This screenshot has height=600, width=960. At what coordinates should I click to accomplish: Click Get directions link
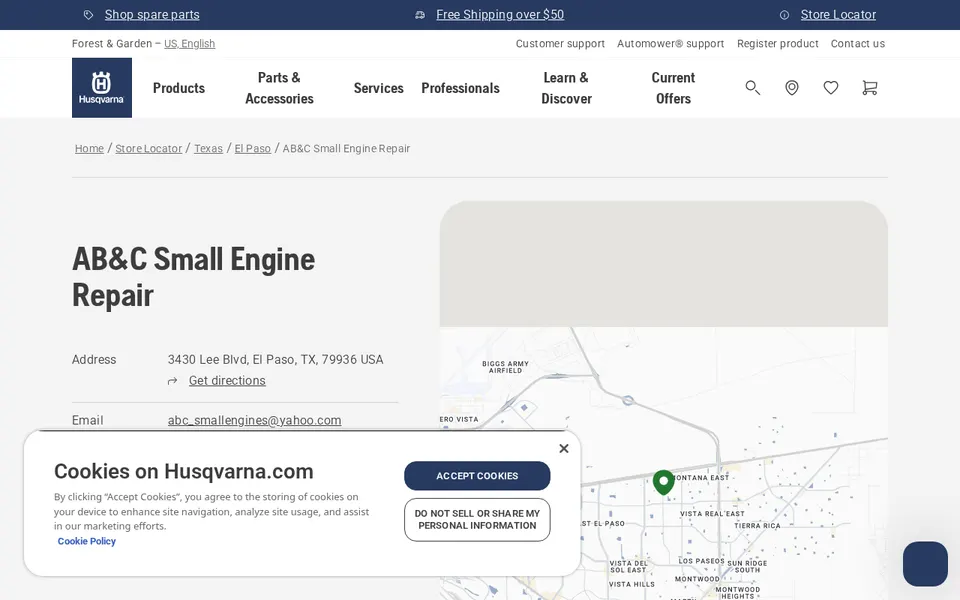point(227,381)
